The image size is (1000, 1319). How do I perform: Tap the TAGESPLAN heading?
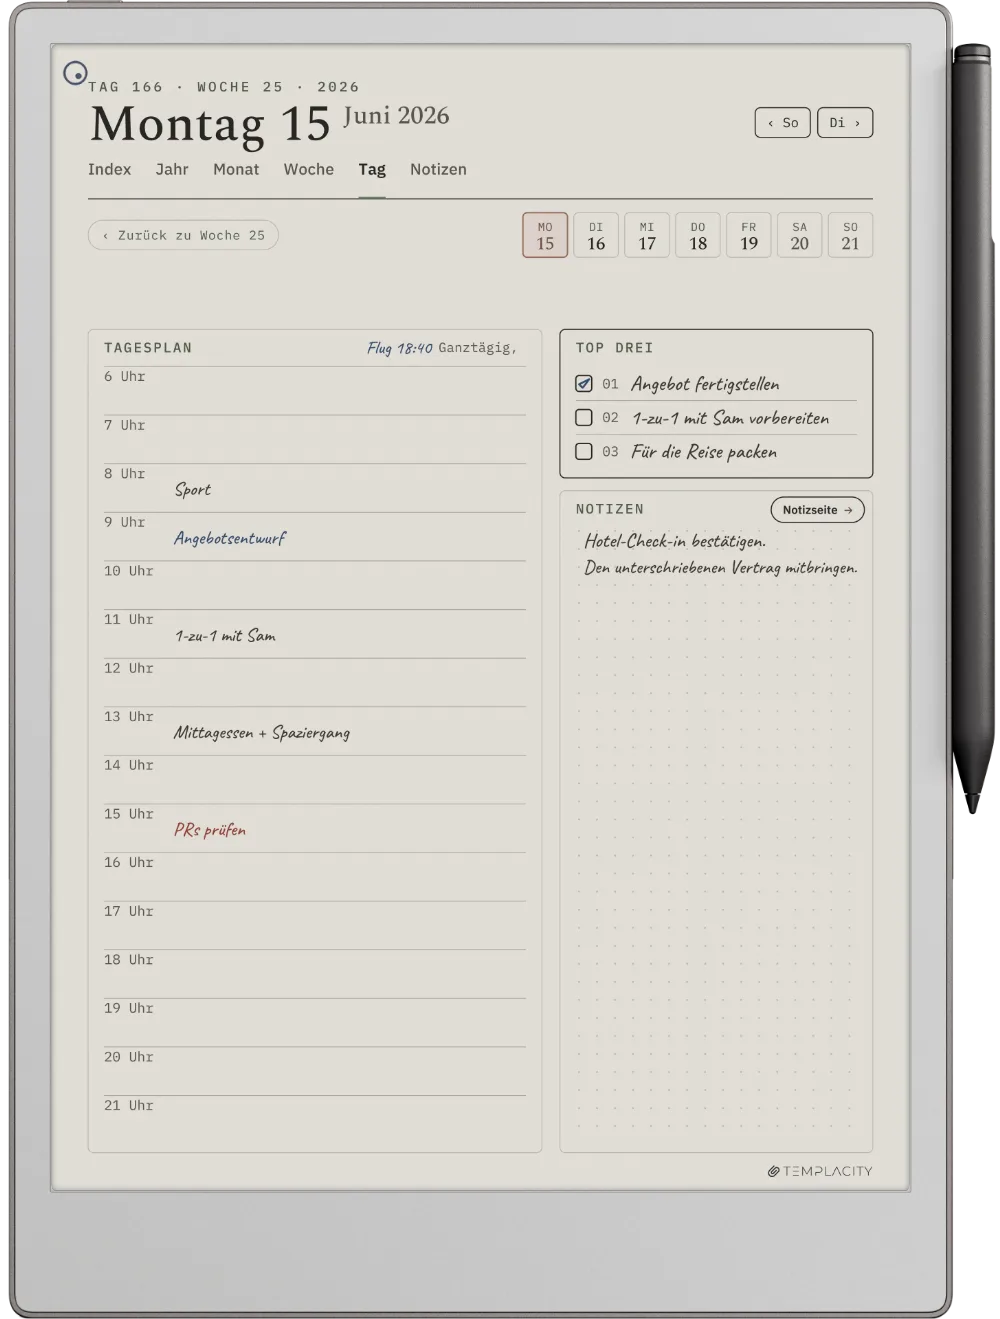click(148, 348)
